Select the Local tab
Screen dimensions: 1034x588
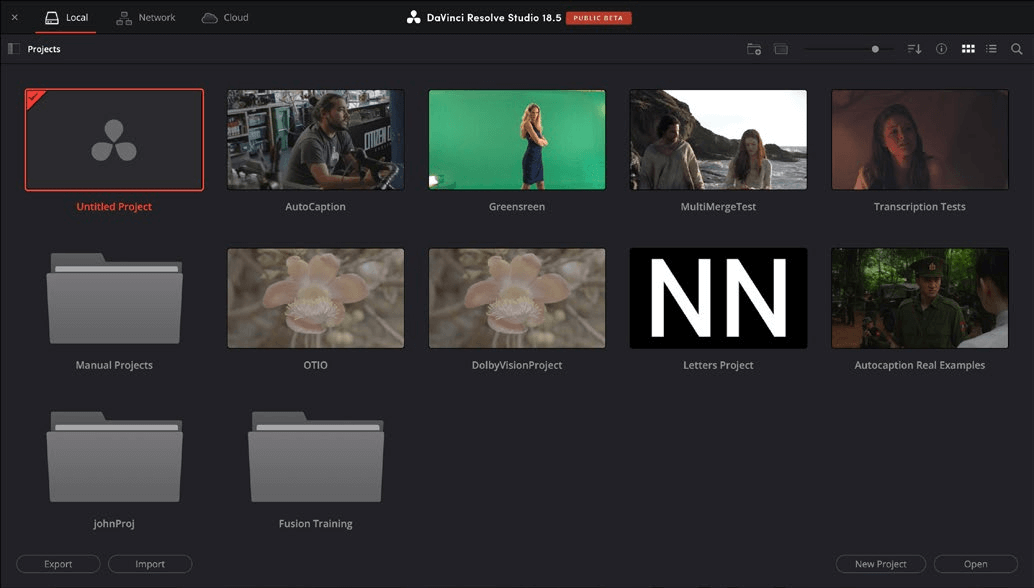pyautogui.click(x=66, y=18)
